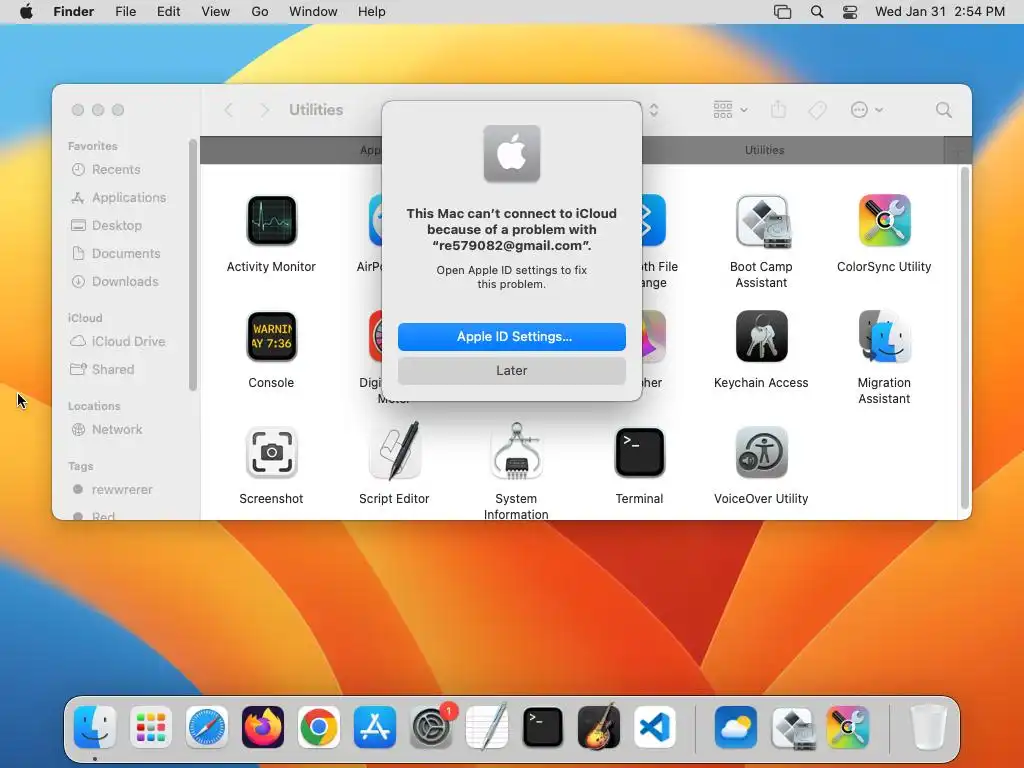The image size is (1024, 768).
Task: Go forward in Finder toolbar
Action: point(264,110)
